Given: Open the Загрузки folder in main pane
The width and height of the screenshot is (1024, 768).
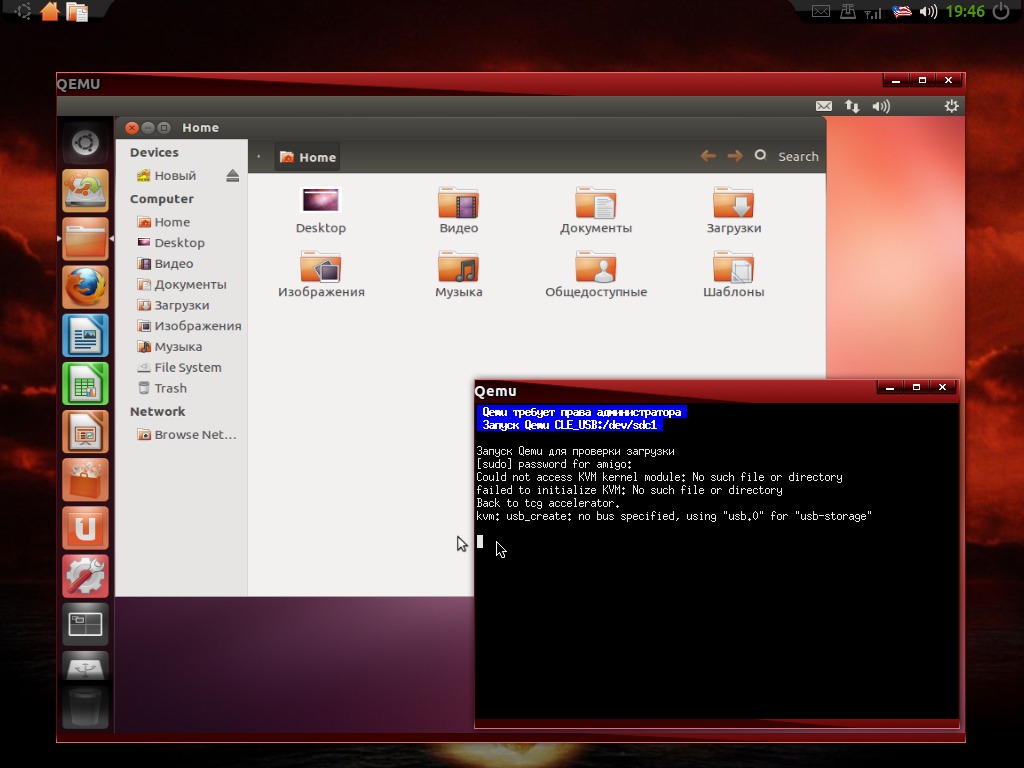Looking at the screenshot, I should (733, 210).
